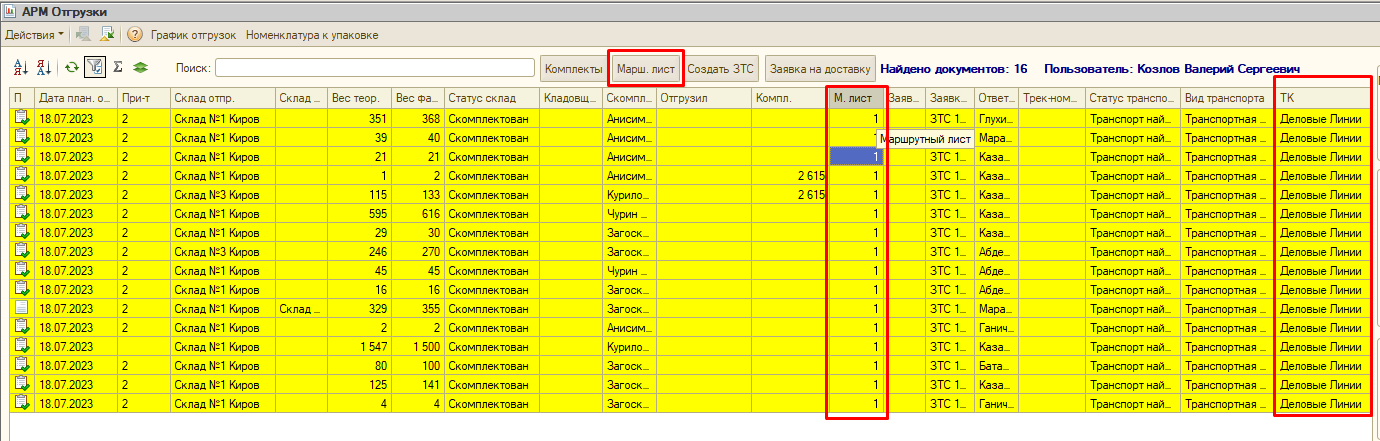Click the М. лист column header
This screenshot has height=441, width=1380.
coord(857,99)
